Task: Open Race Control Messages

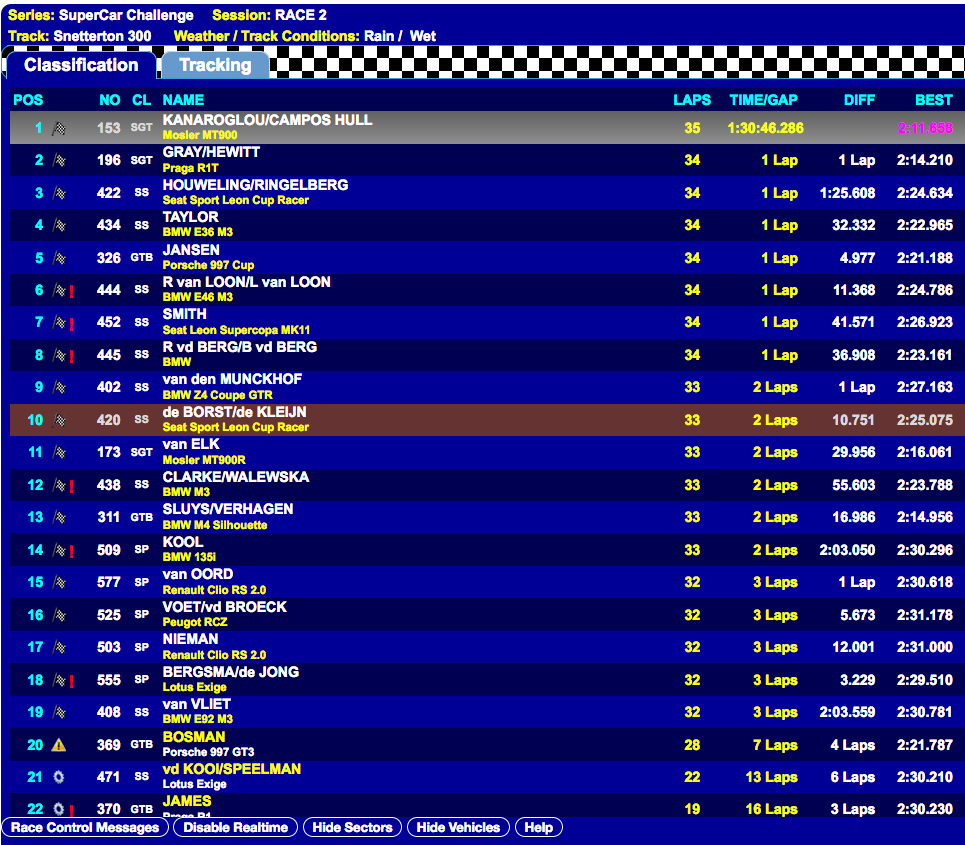Action: (85, 827)
